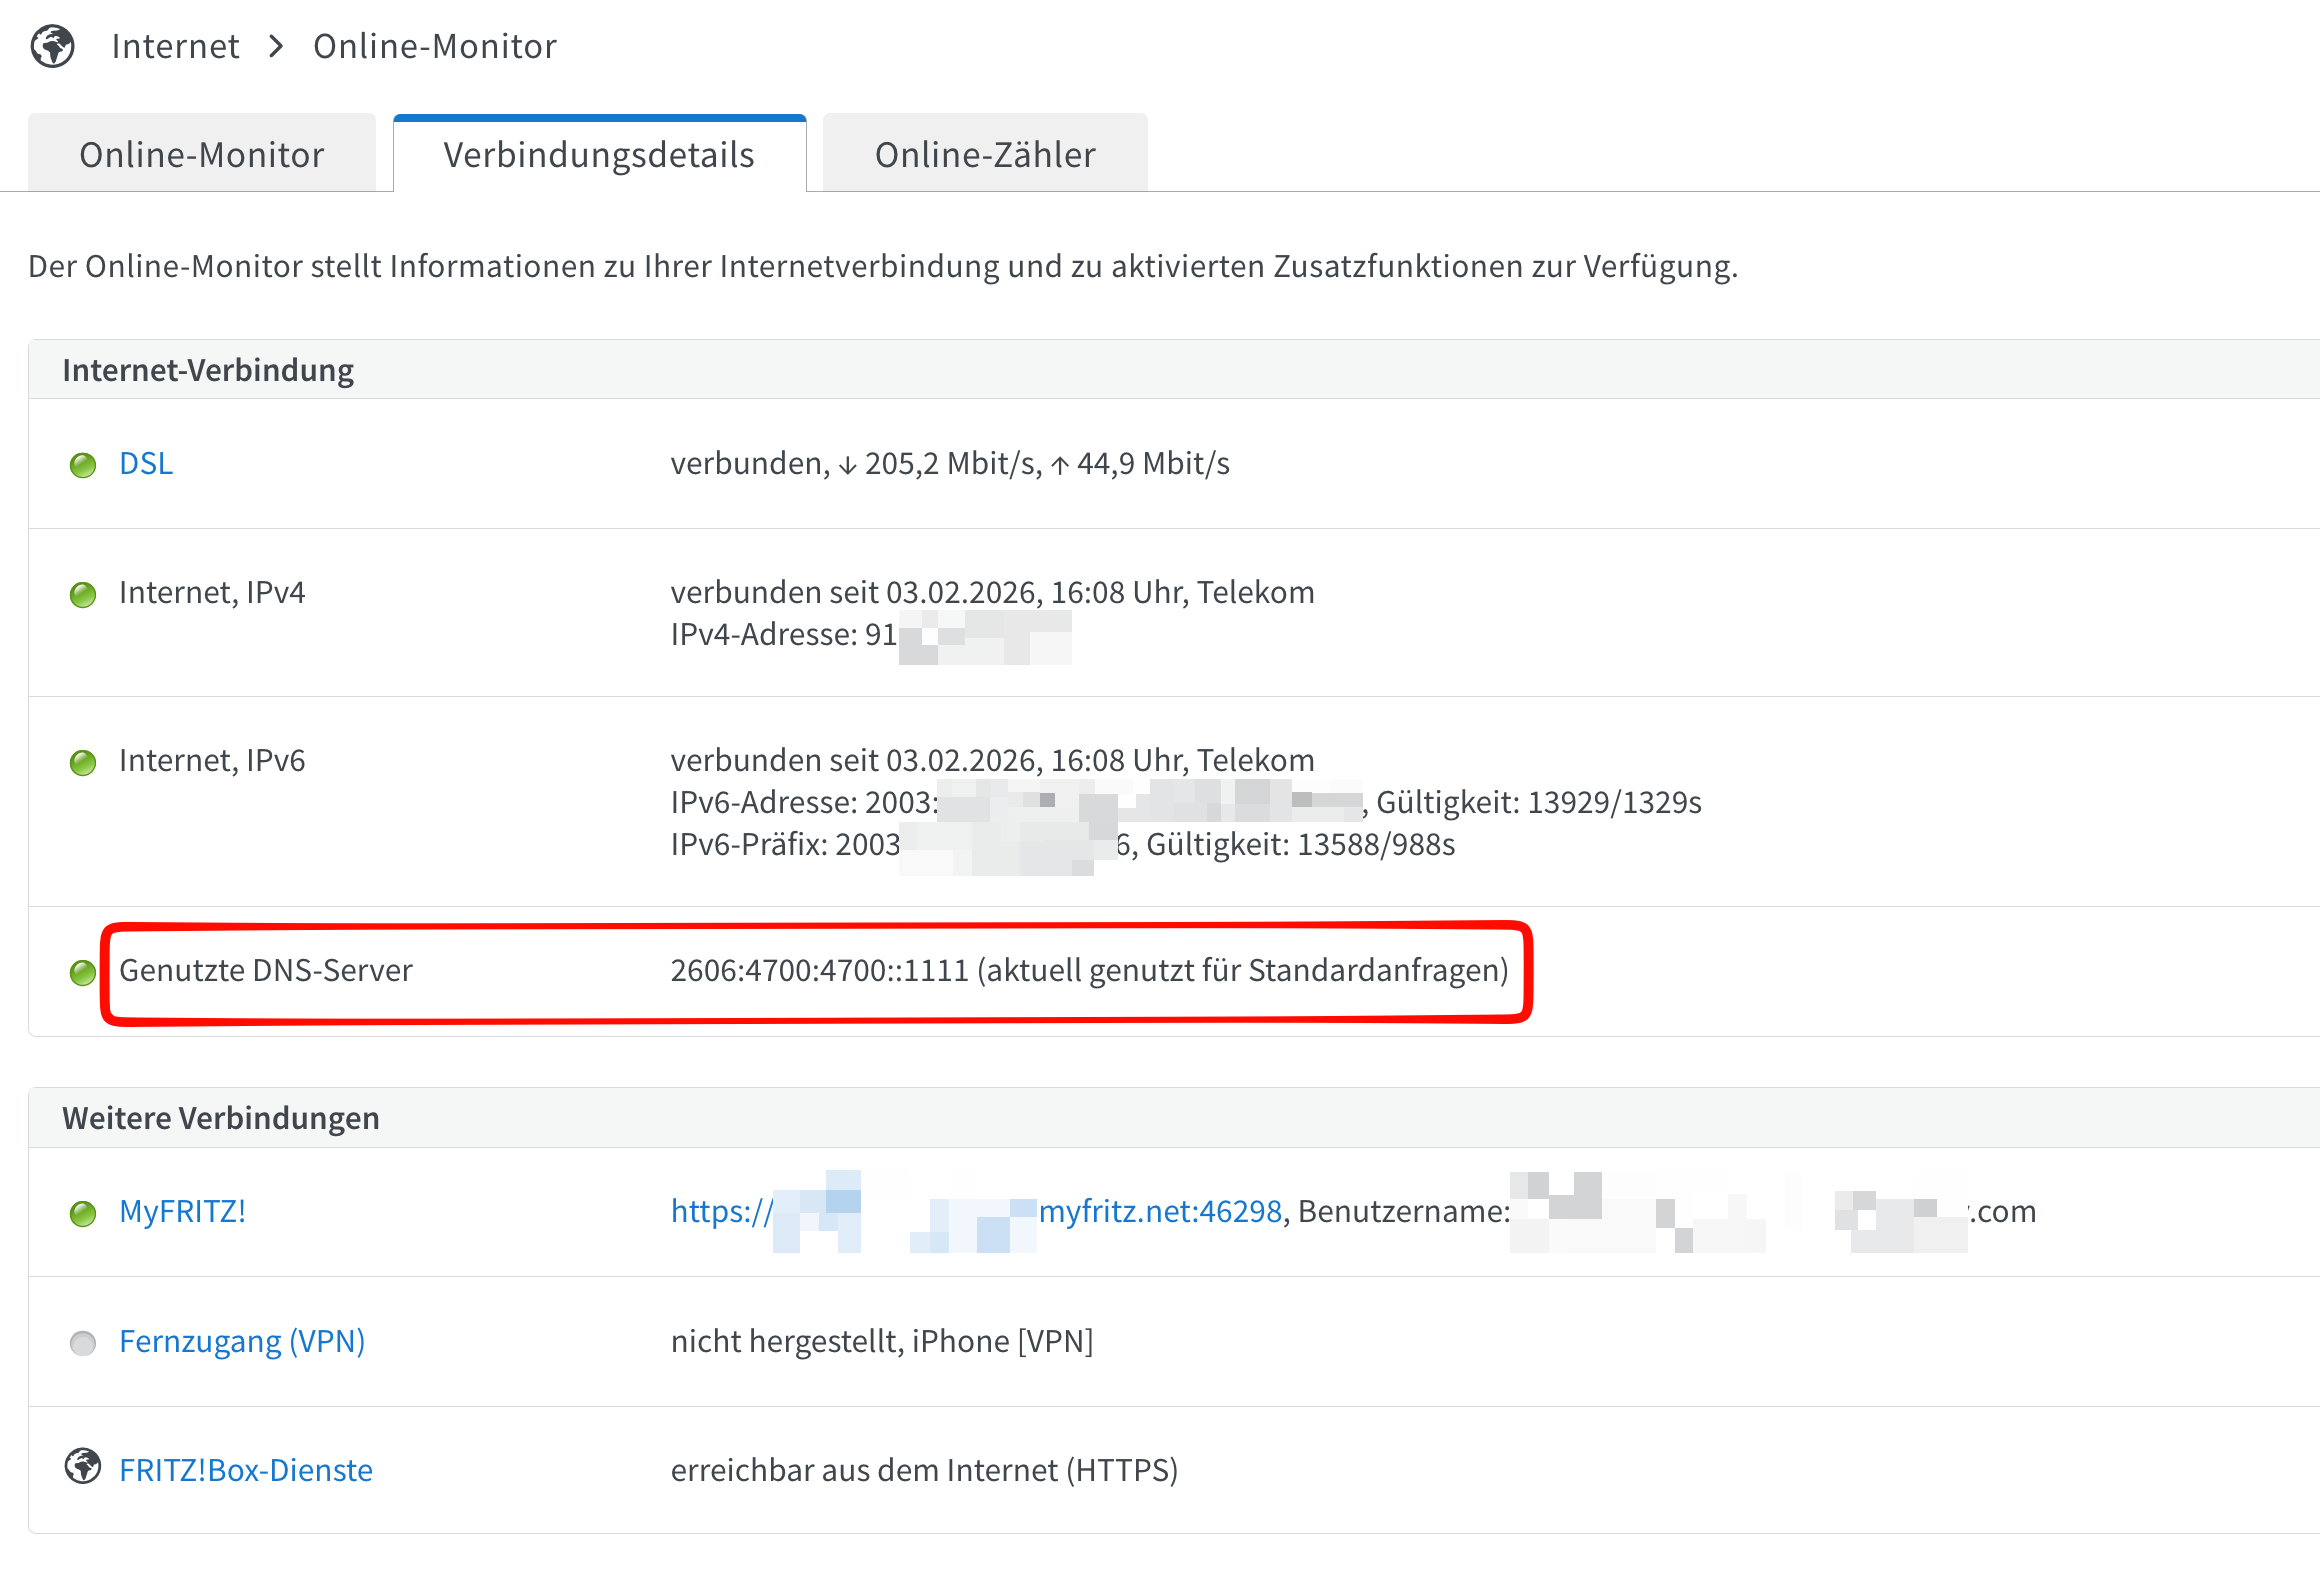Open the Online-Zähler tab

tap(985, 155)
